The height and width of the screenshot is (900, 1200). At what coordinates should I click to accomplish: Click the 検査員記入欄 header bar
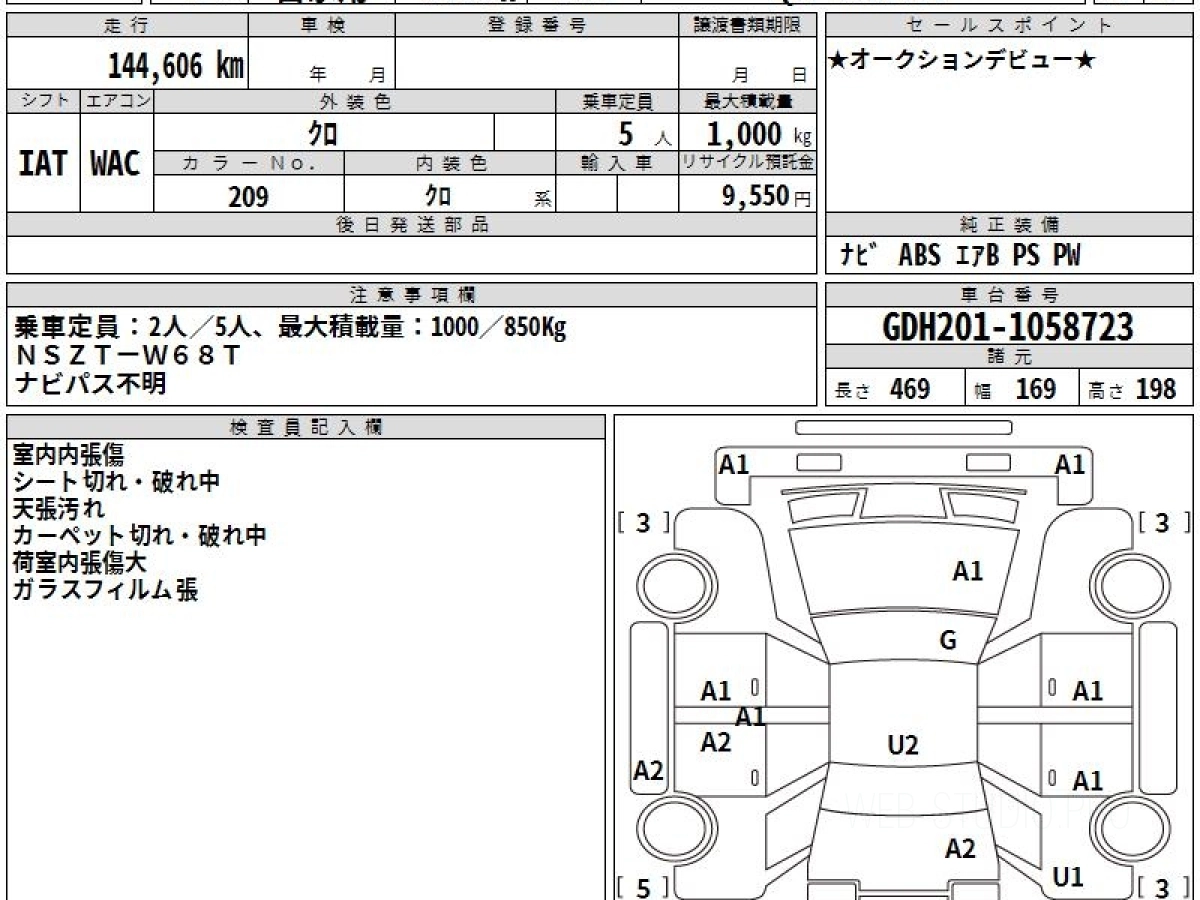point(306,427)
